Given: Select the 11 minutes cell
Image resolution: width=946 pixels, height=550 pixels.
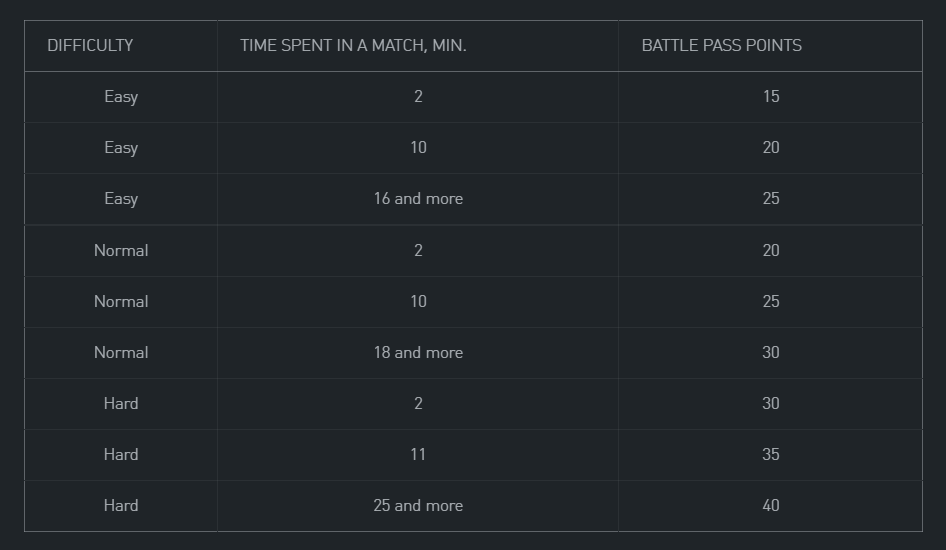Looking at the screenshot, I should click(418, 455).
